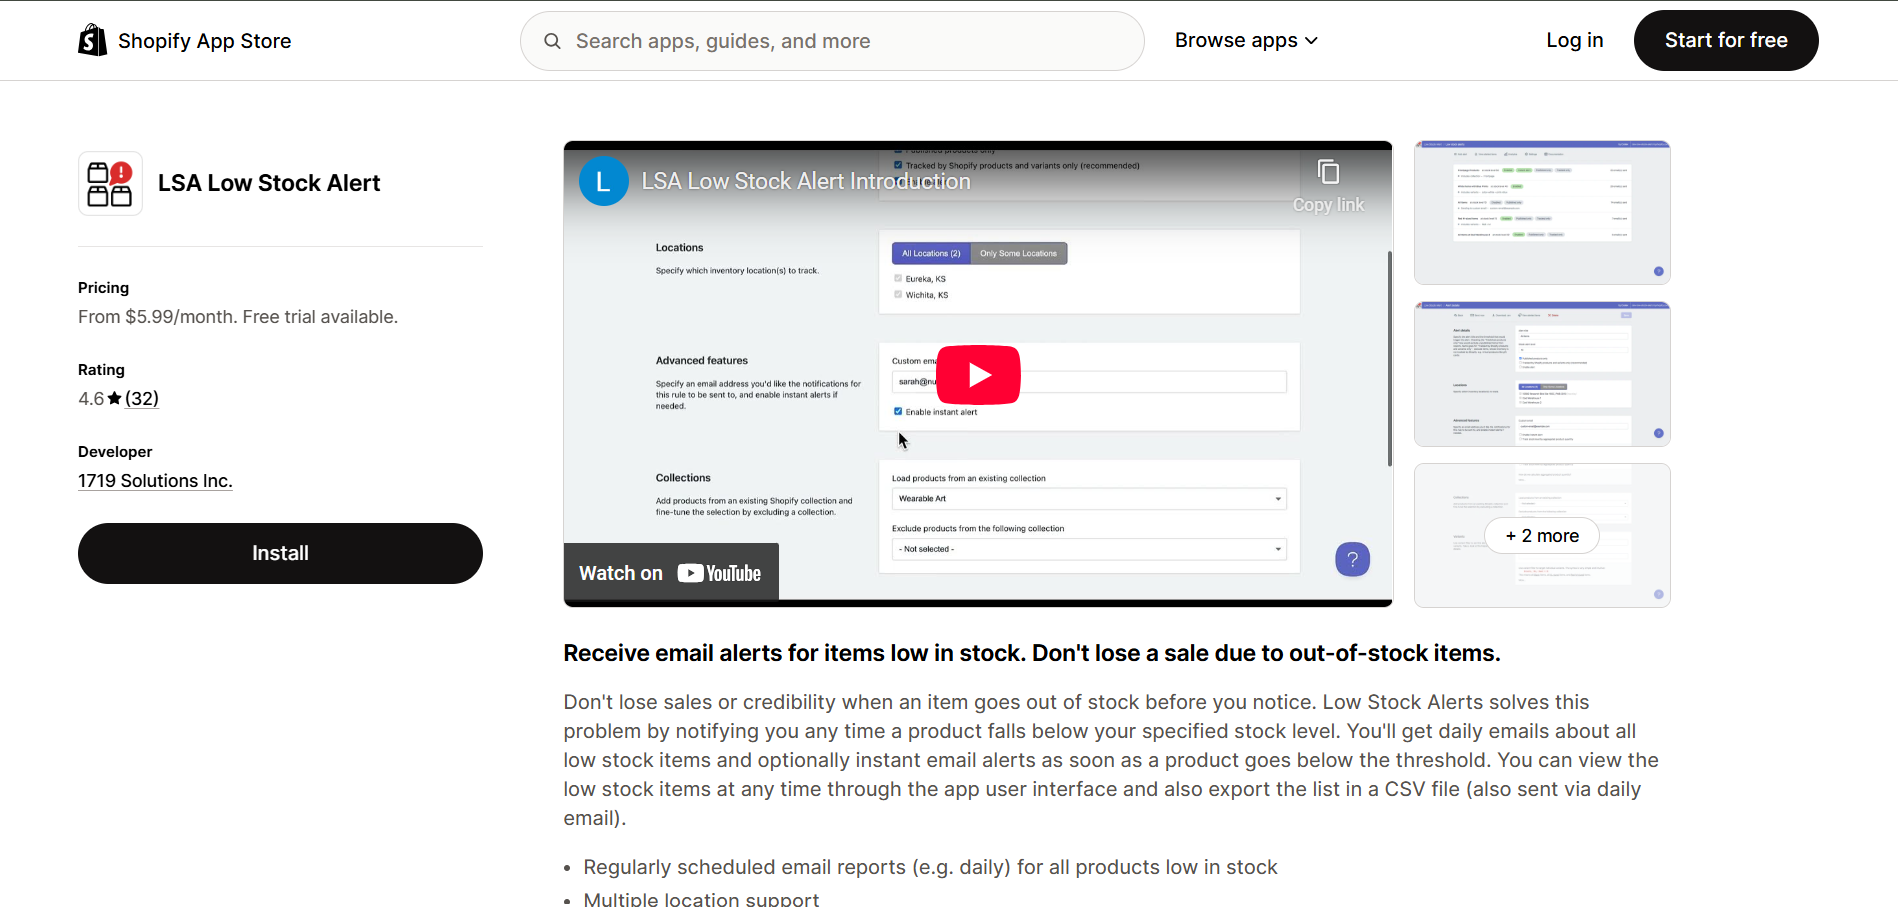Click the search magnifier icon
The height and width of the screenshot is (907, 1898).
(552, 41)
